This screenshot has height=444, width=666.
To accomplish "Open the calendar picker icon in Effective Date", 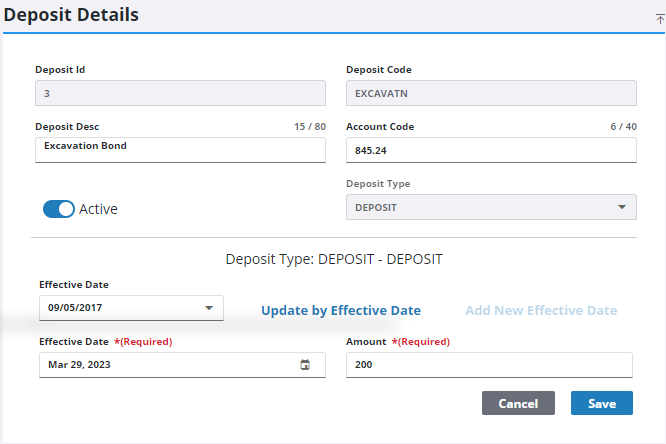I will 305,365.
